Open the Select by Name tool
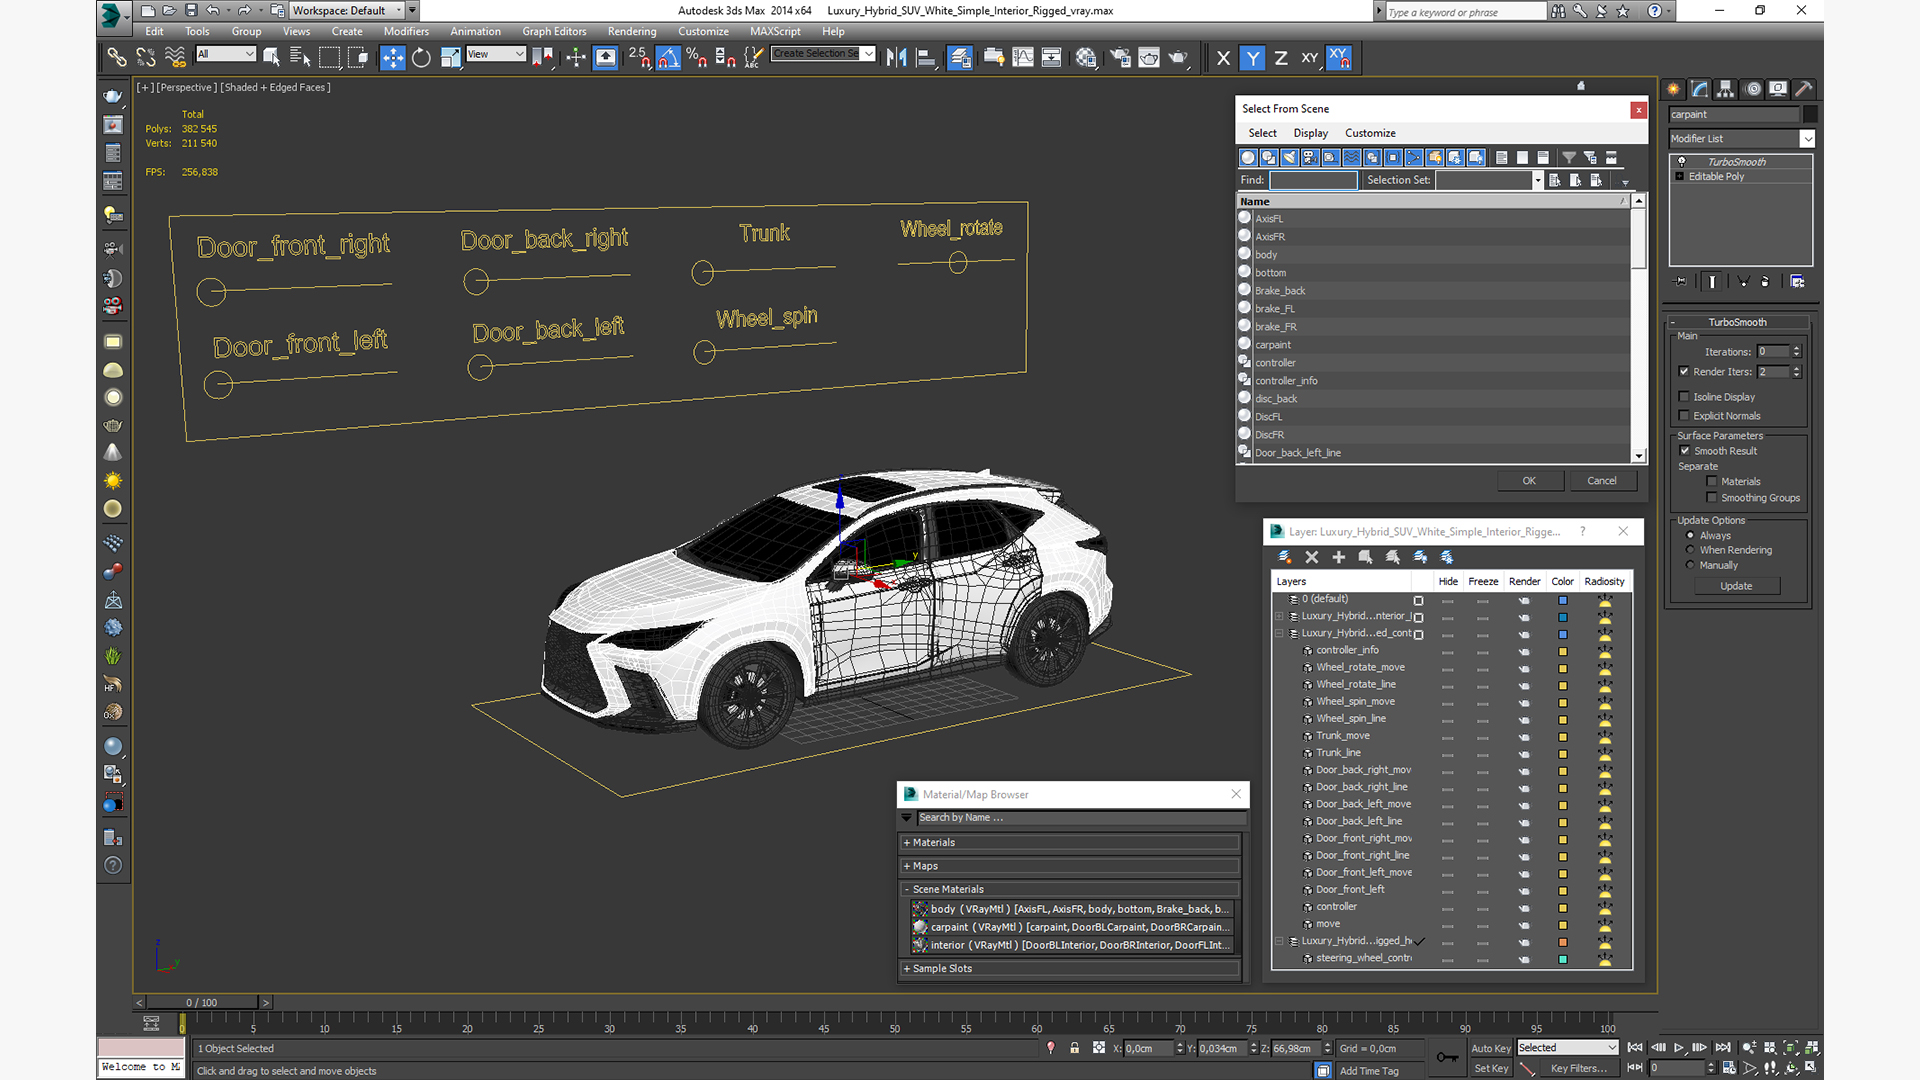The height and width of the screenshot is (1080, 1920). coord(300,58)
